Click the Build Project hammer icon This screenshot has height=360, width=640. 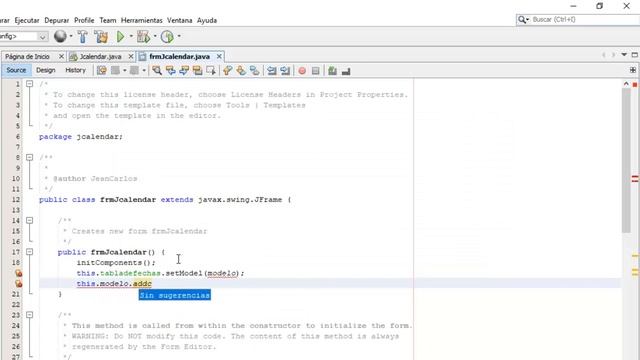coord(83,37)
